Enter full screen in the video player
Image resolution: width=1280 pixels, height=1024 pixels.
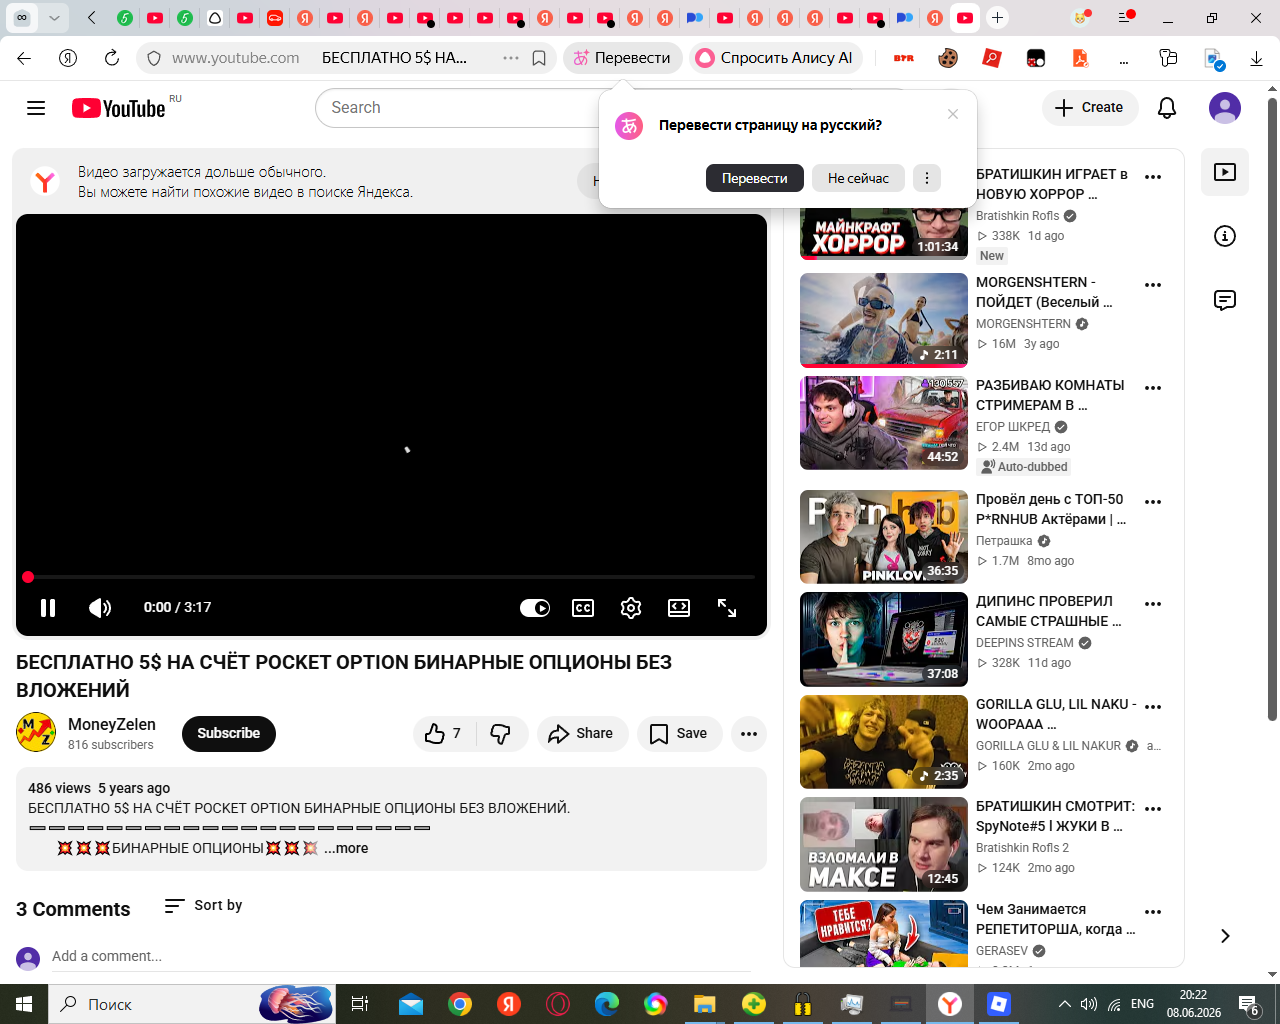(x=727, y=607)
